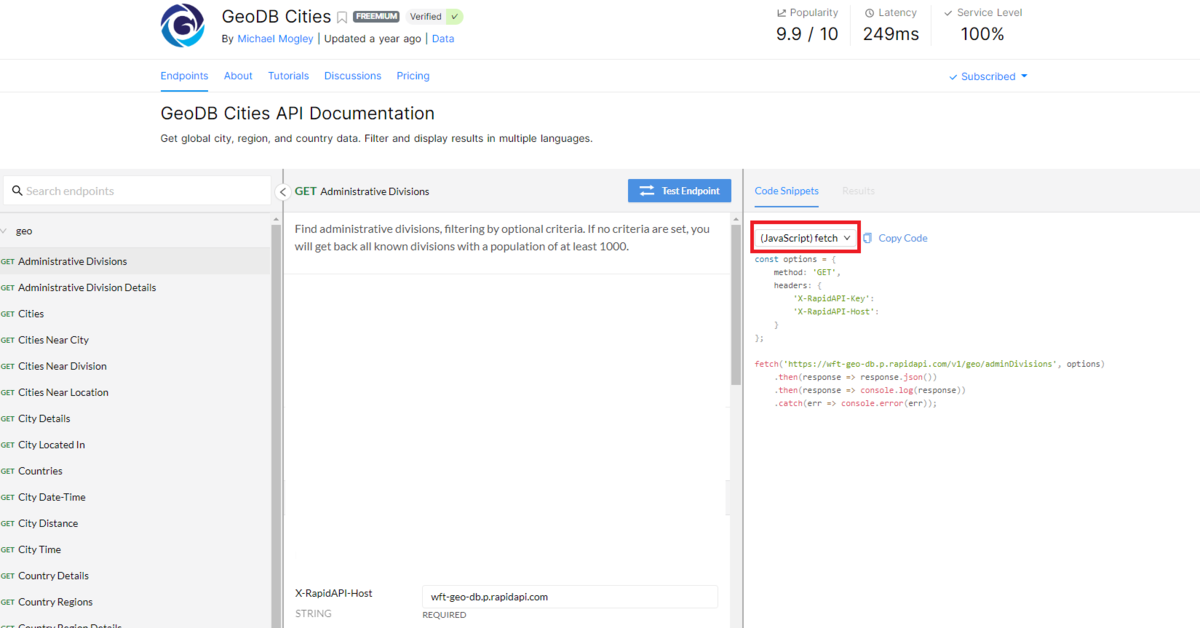
Task: Bookmark the GeoDB Cities API
Action: [x=343, y=17]
